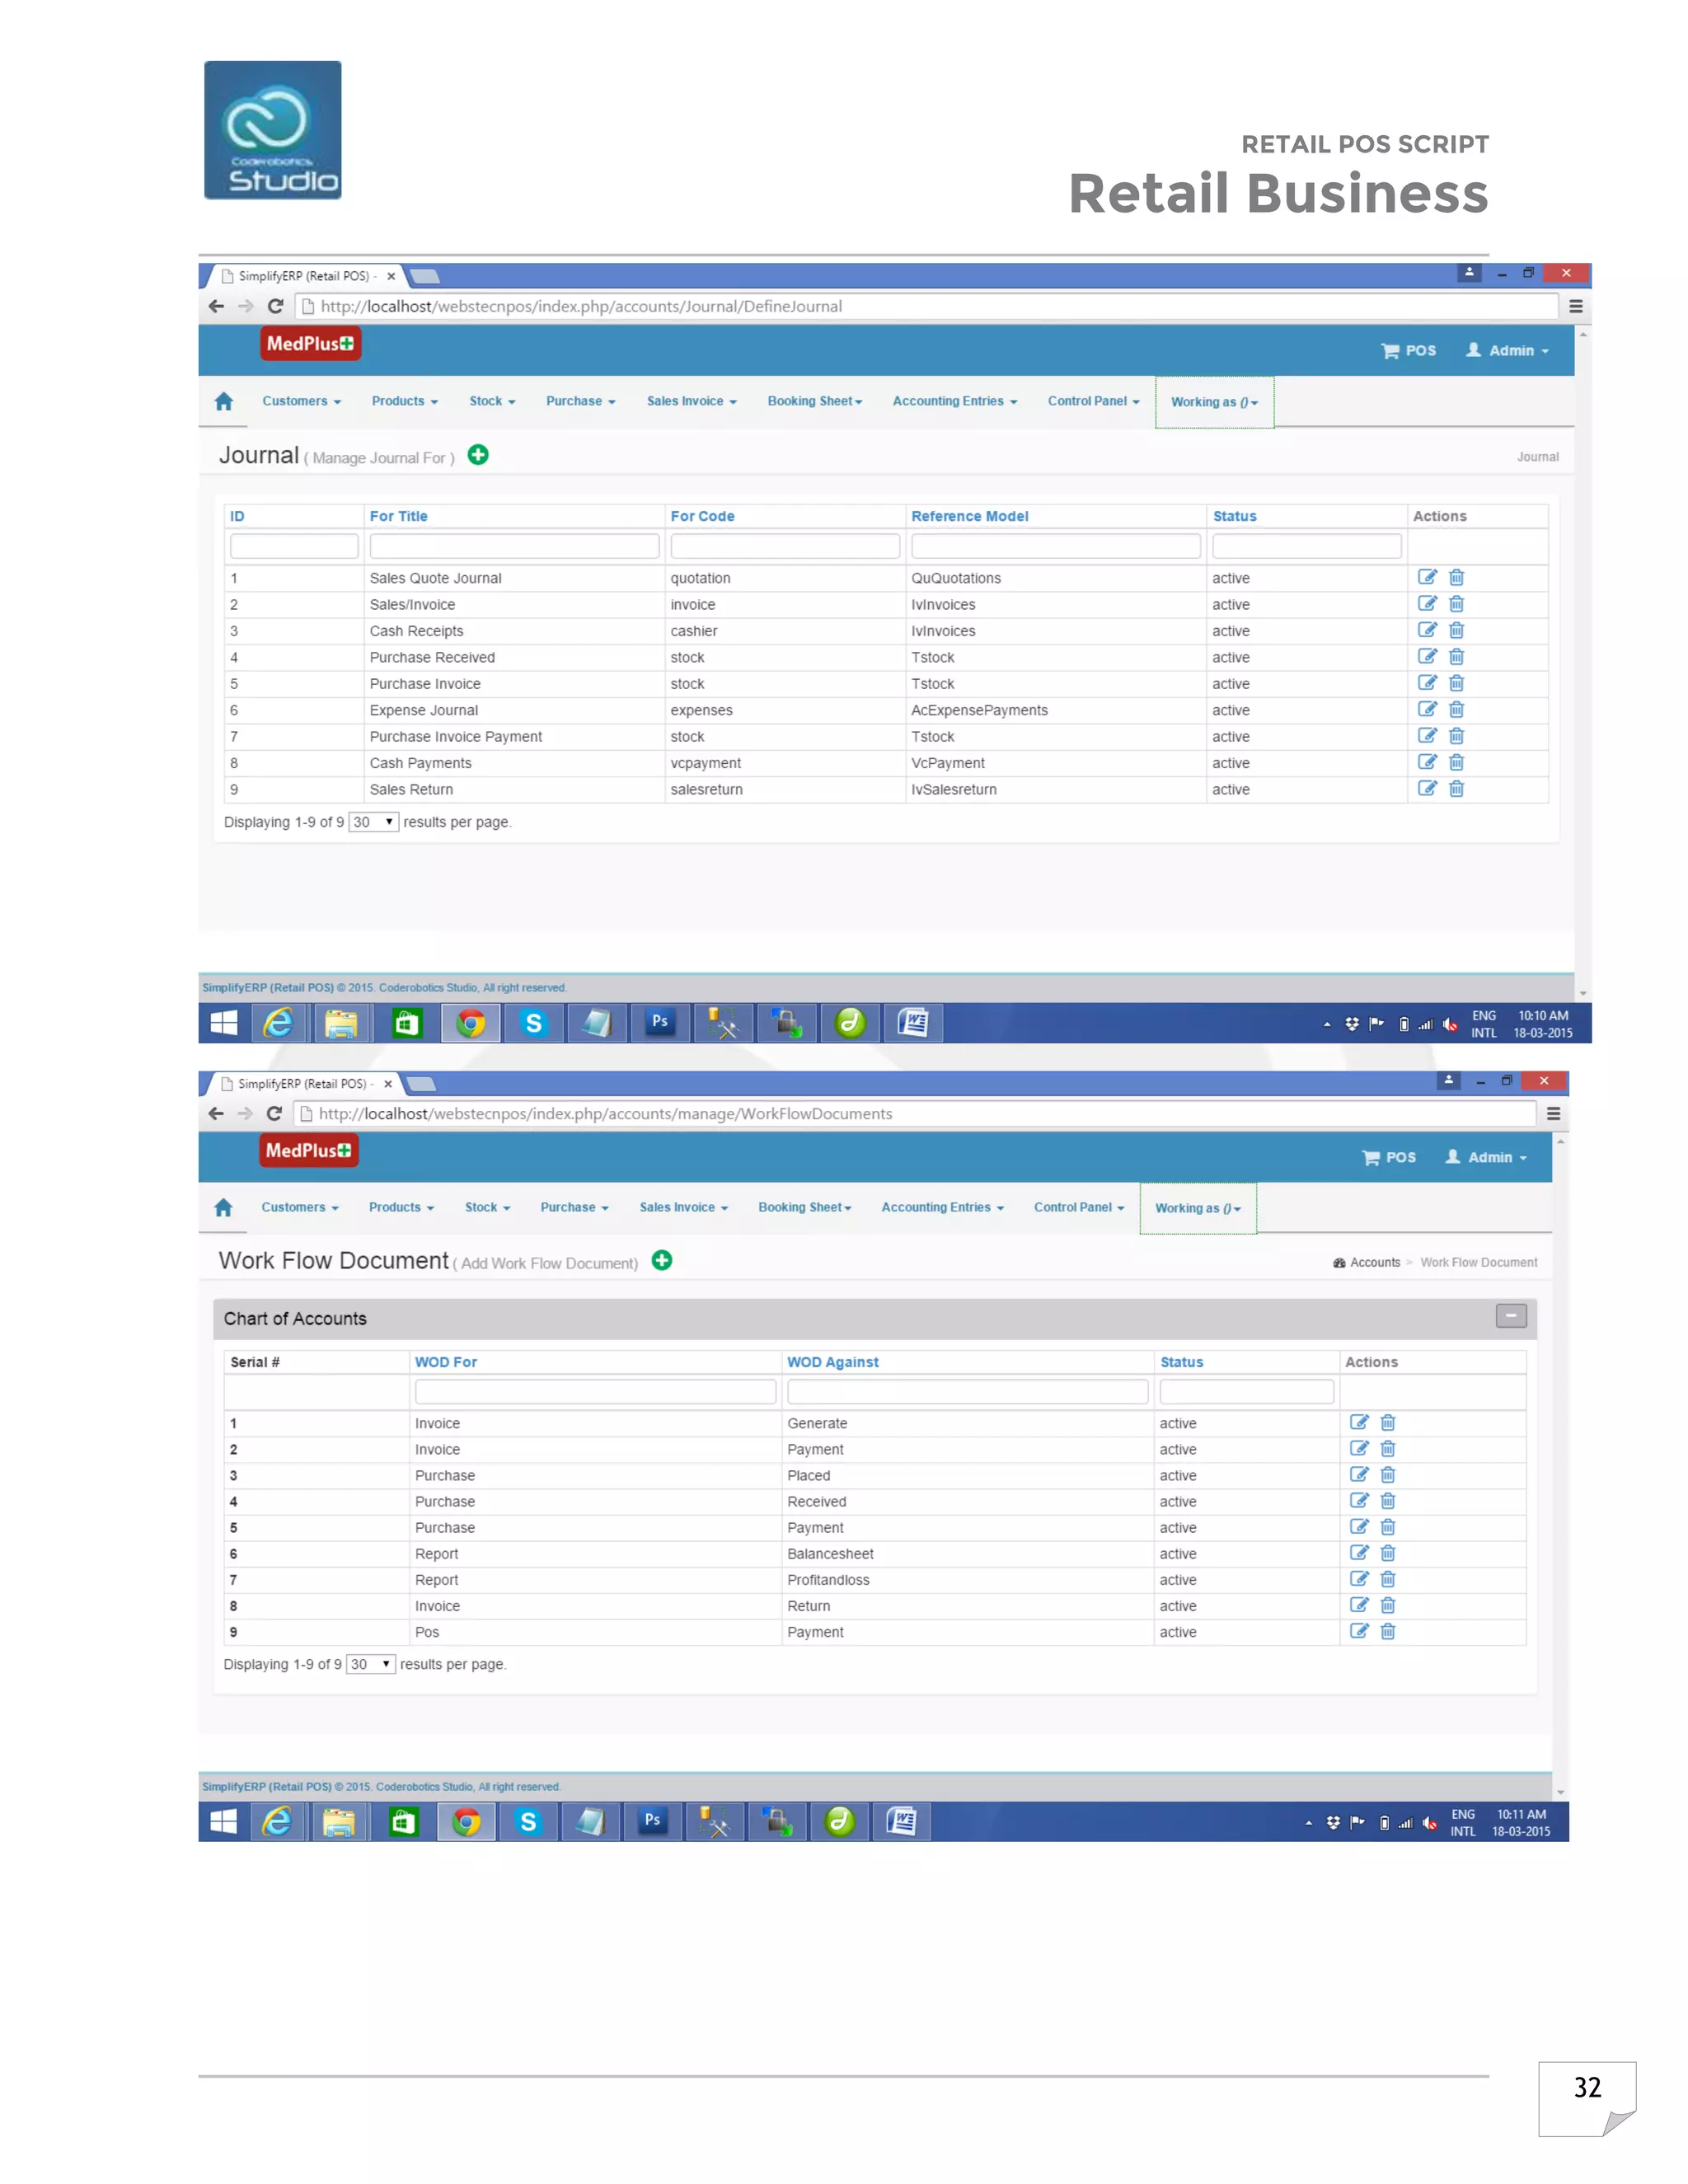Edit the Sales Return journal row
1688x2184 pixels.
point(1427,788)
